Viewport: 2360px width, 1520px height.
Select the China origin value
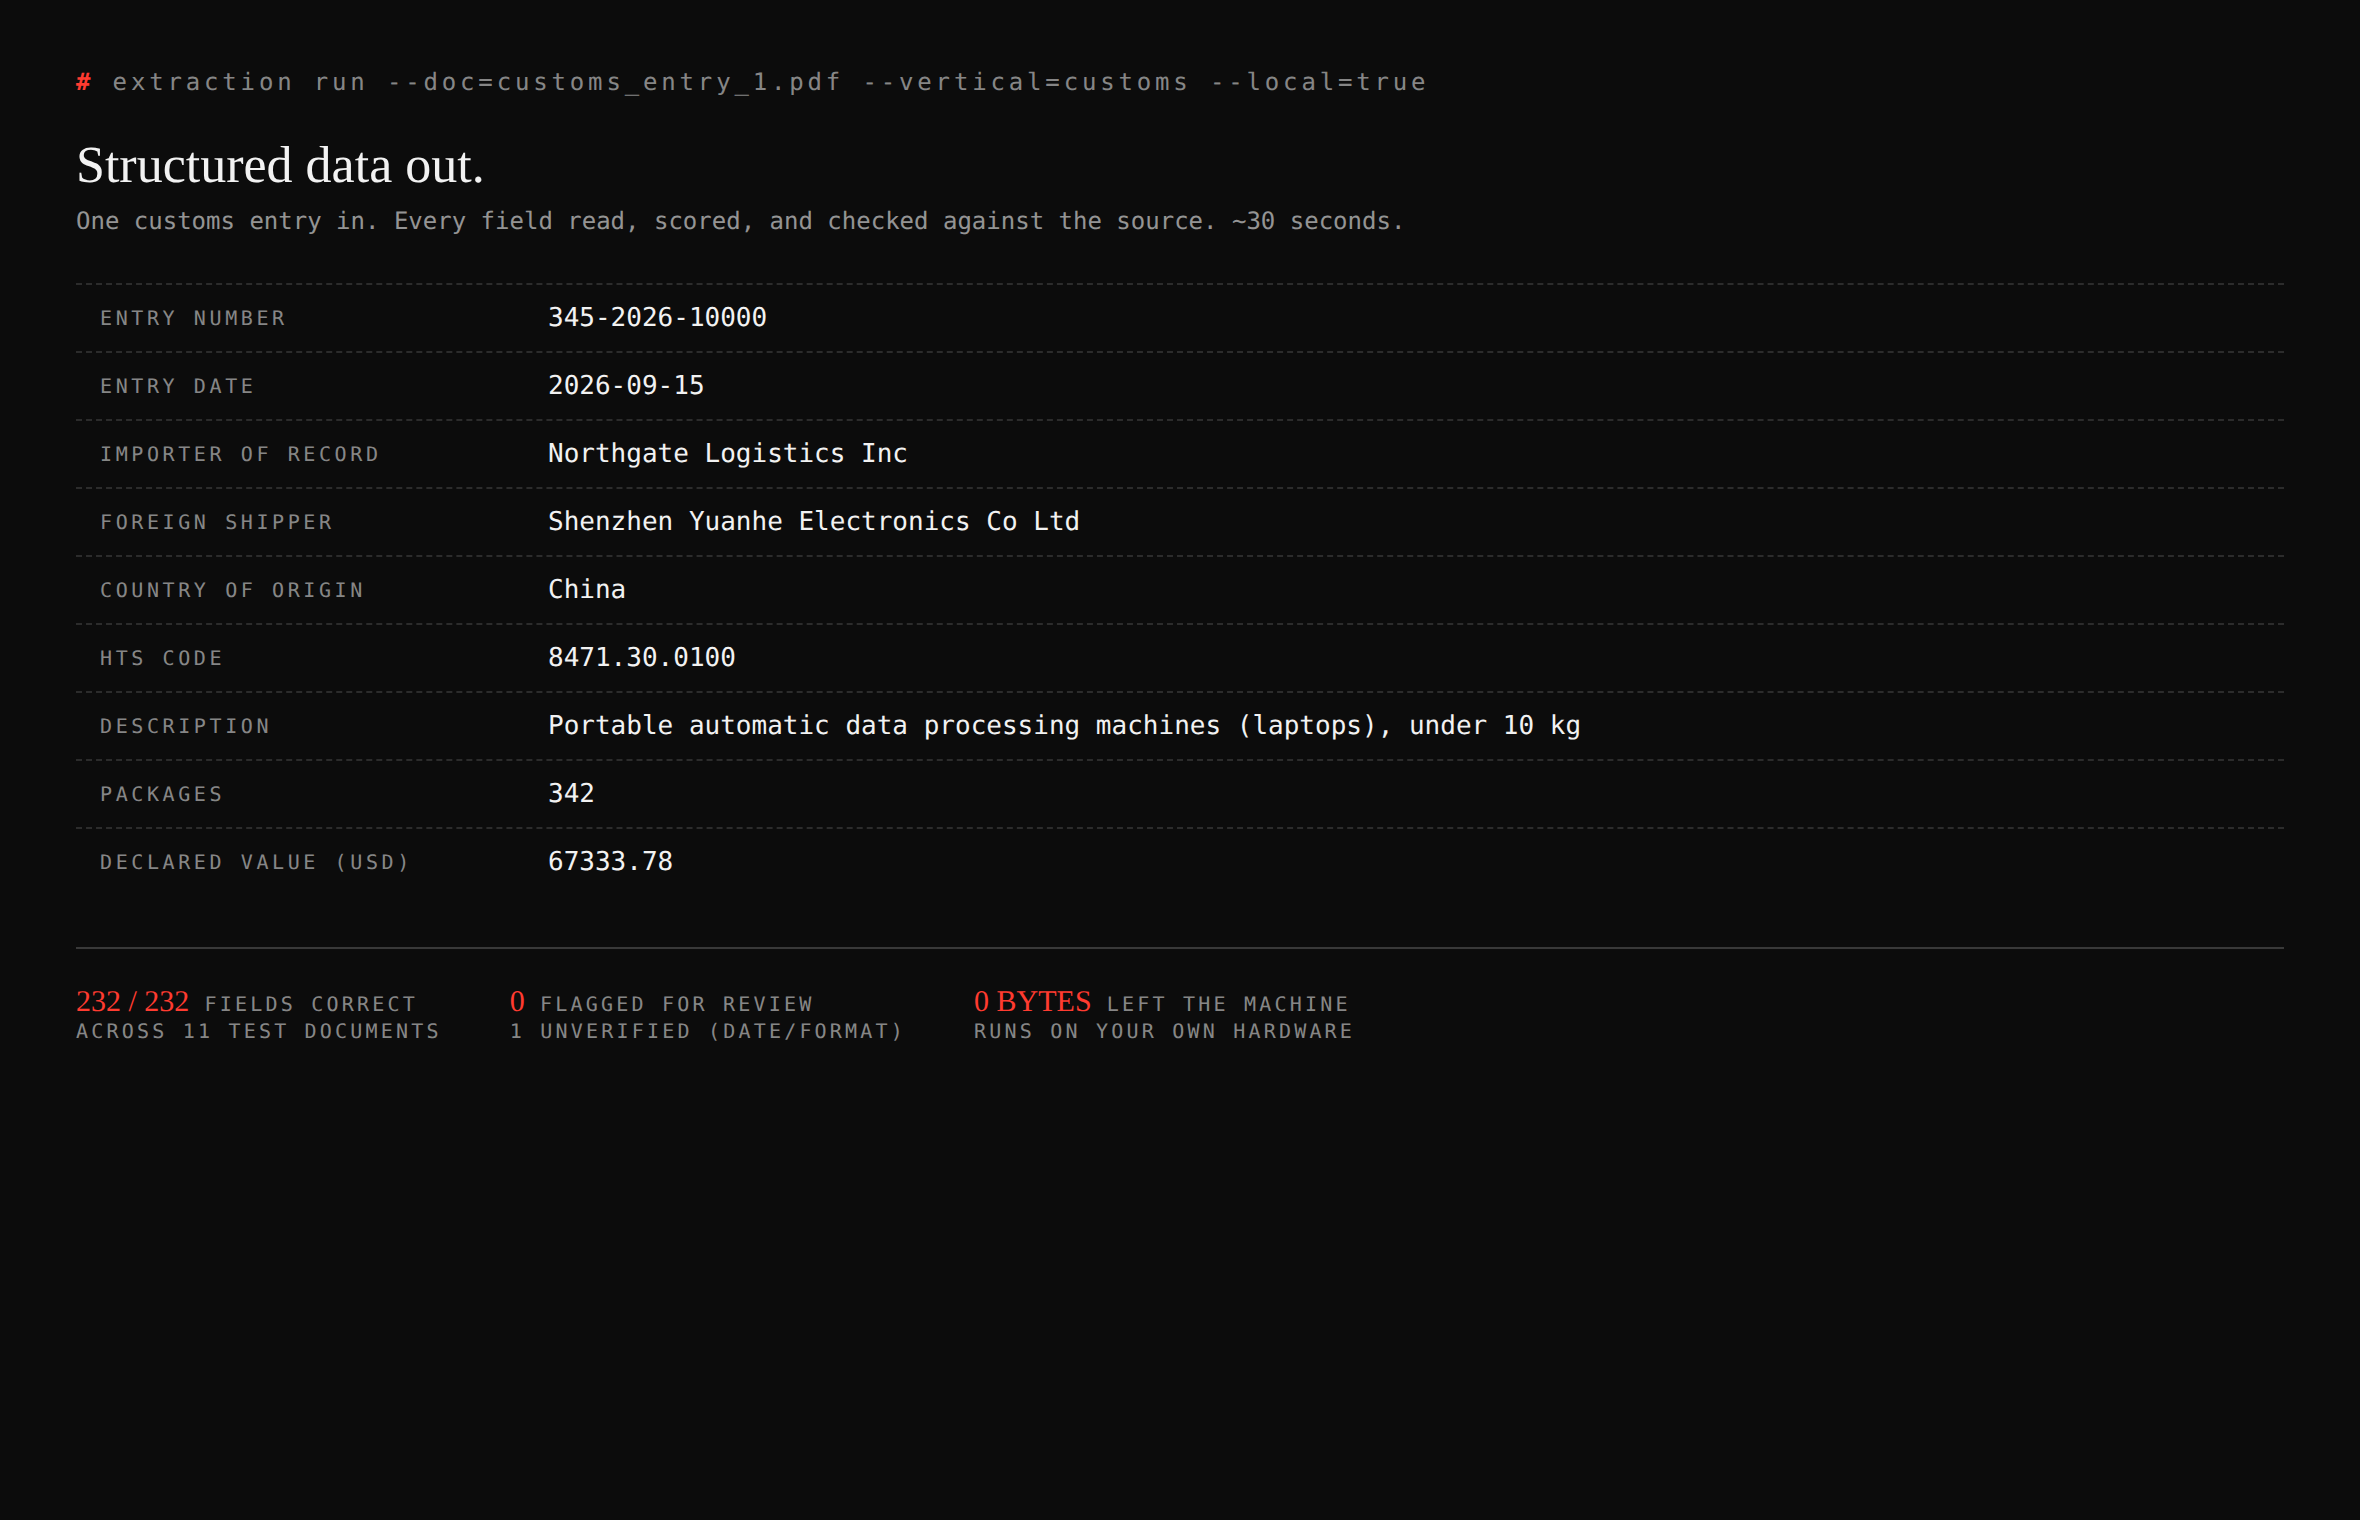click(x=587, y=589)
